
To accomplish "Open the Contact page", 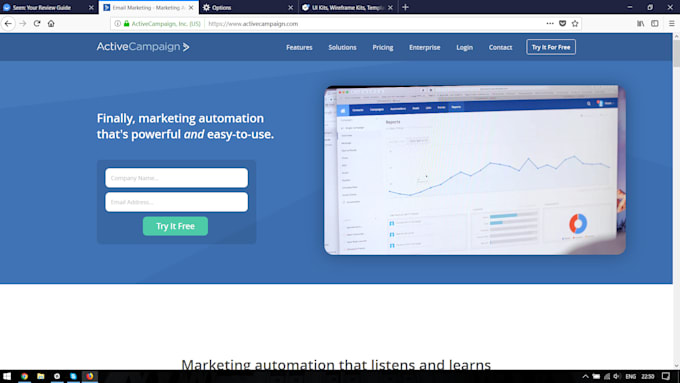I will (x=500, y=47).
